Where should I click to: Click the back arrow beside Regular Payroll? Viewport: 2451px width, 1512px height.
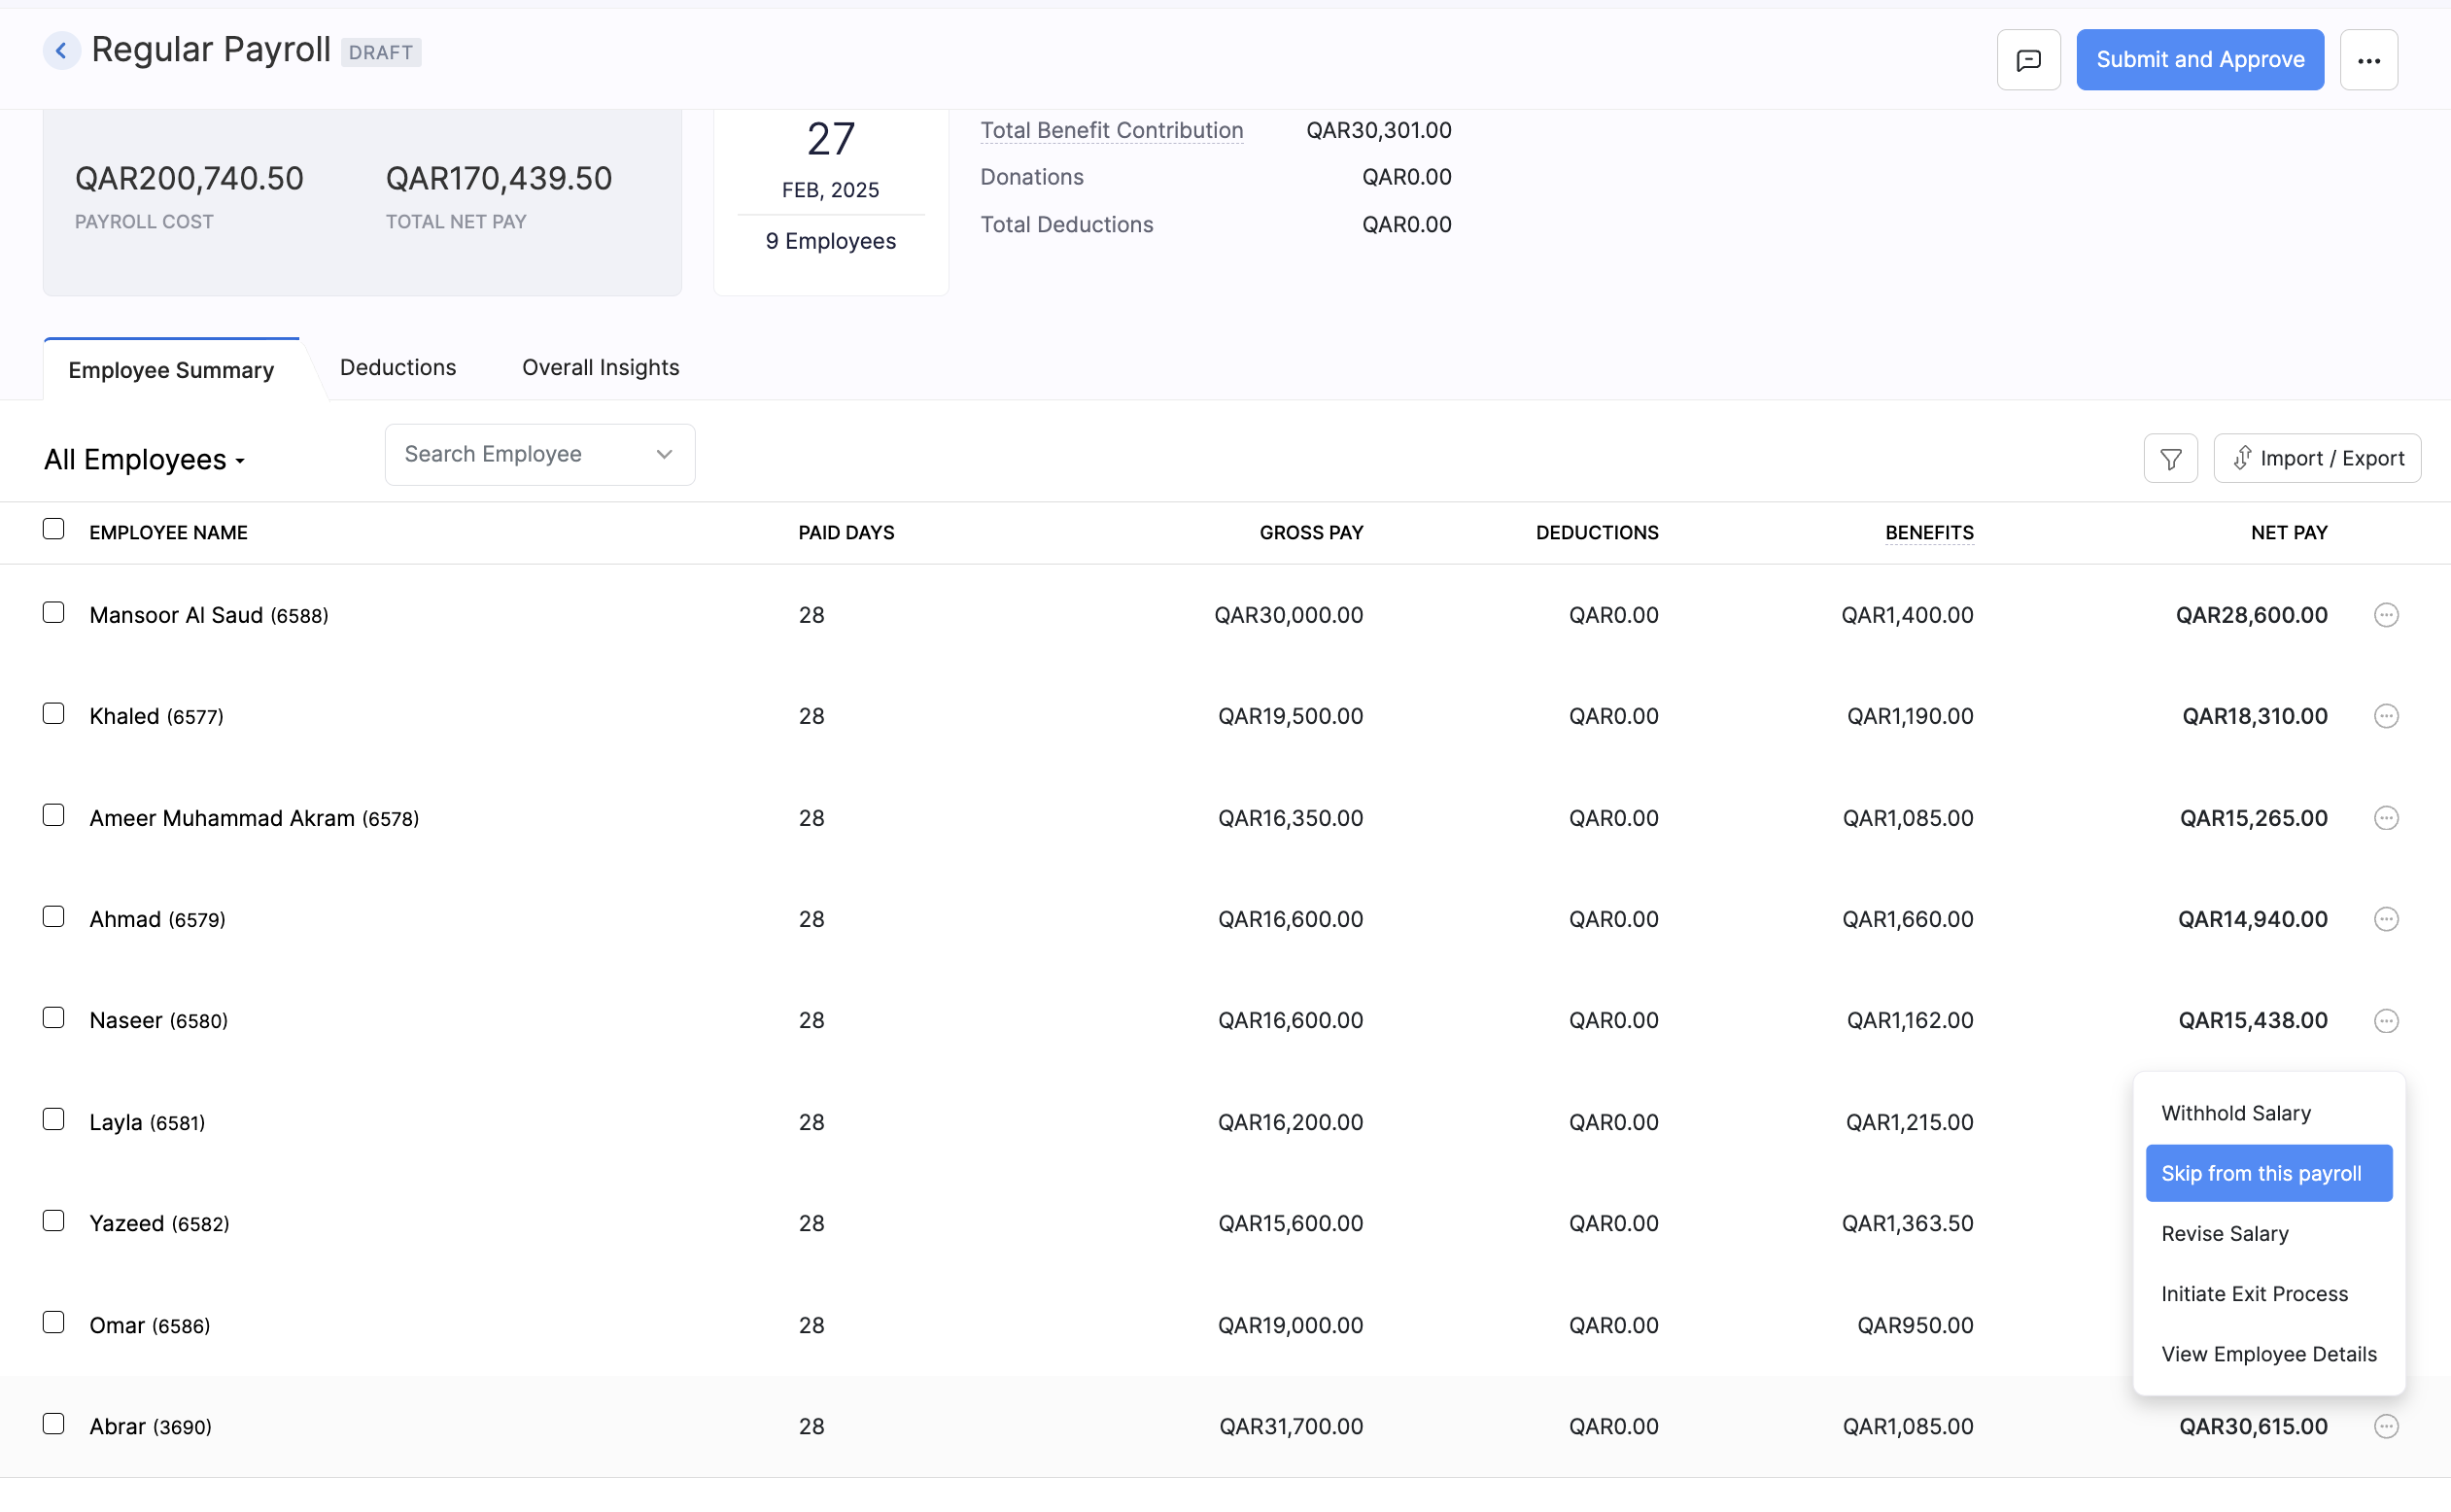click(x=62, y=50)
